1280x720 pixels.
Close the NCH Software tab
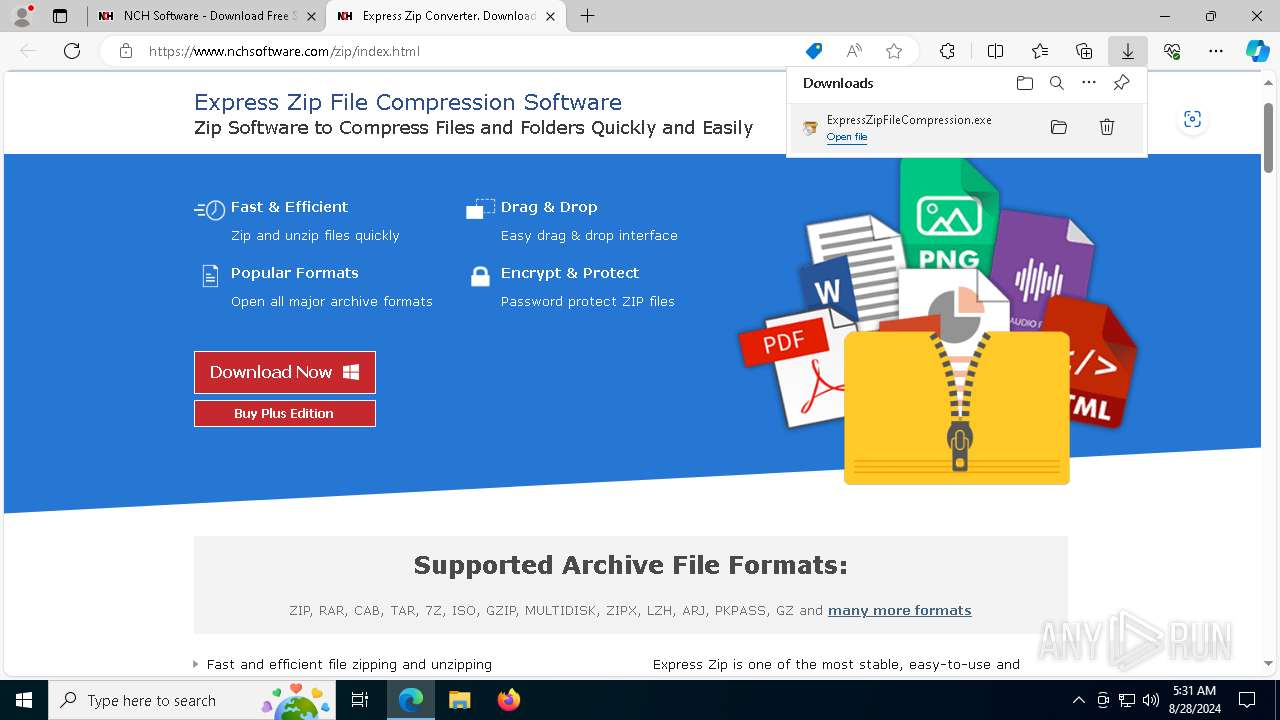coord(312,16)
